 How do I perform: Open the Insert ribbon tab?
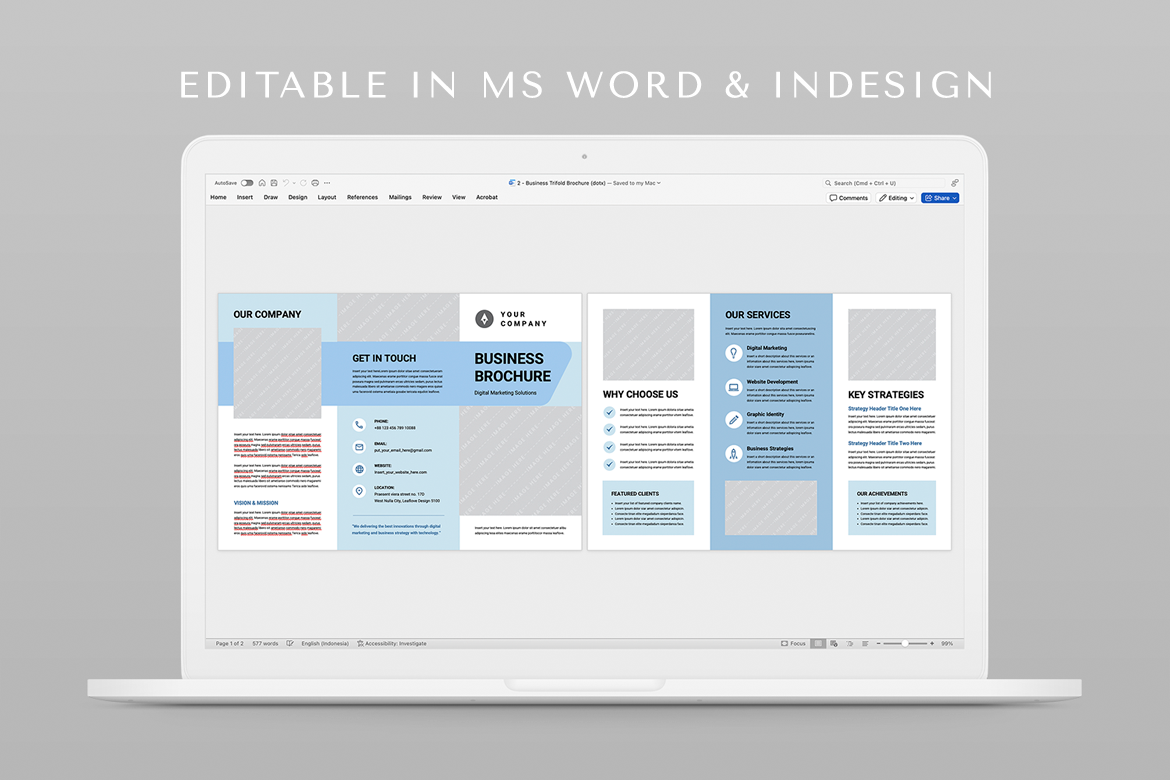(245, 198)
